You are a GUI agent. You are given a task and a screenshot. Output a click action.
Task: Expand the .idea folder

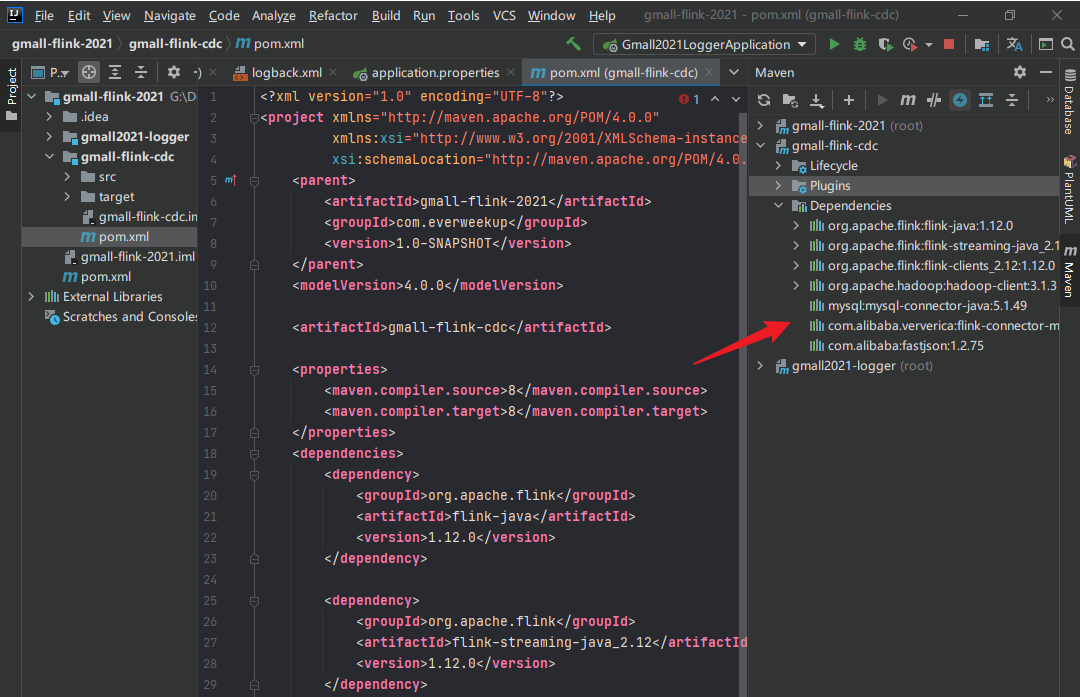point(49,116)
